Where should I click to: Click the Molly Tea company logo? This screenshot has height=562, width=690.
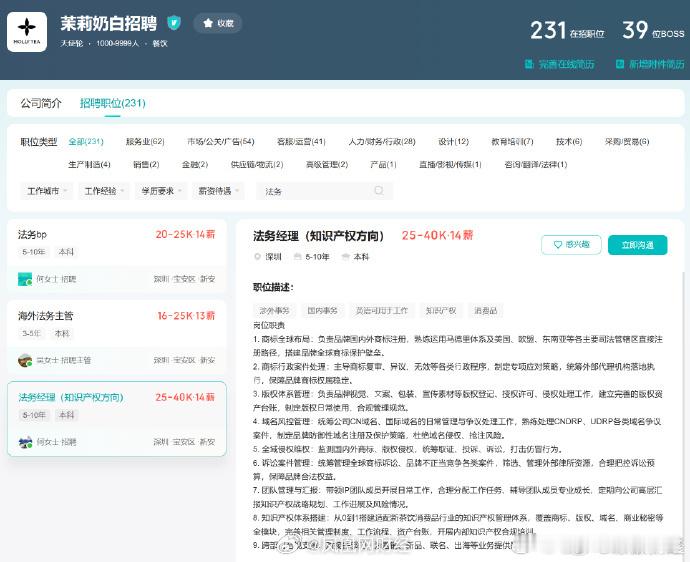(27, 32)
